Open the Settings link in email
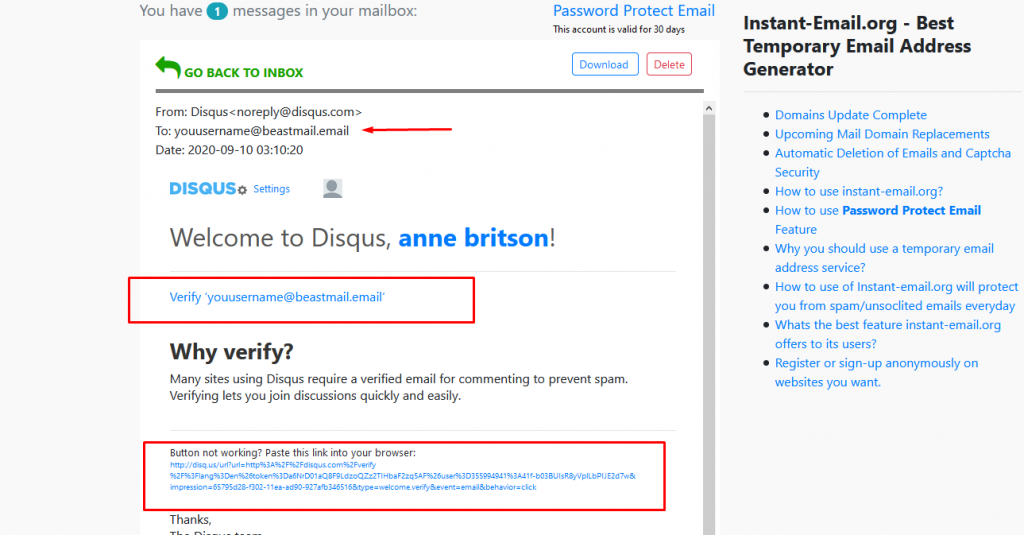Screen dimensions: 1024x535 click(272, 189)
